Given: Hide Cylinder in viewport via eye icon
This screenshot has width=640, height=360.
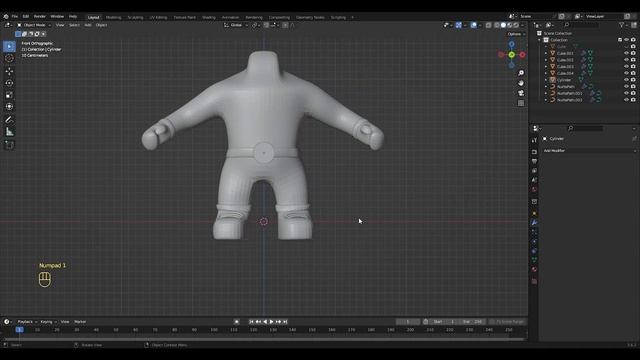Looking at the screenshot, I should (x=626, y=80).
